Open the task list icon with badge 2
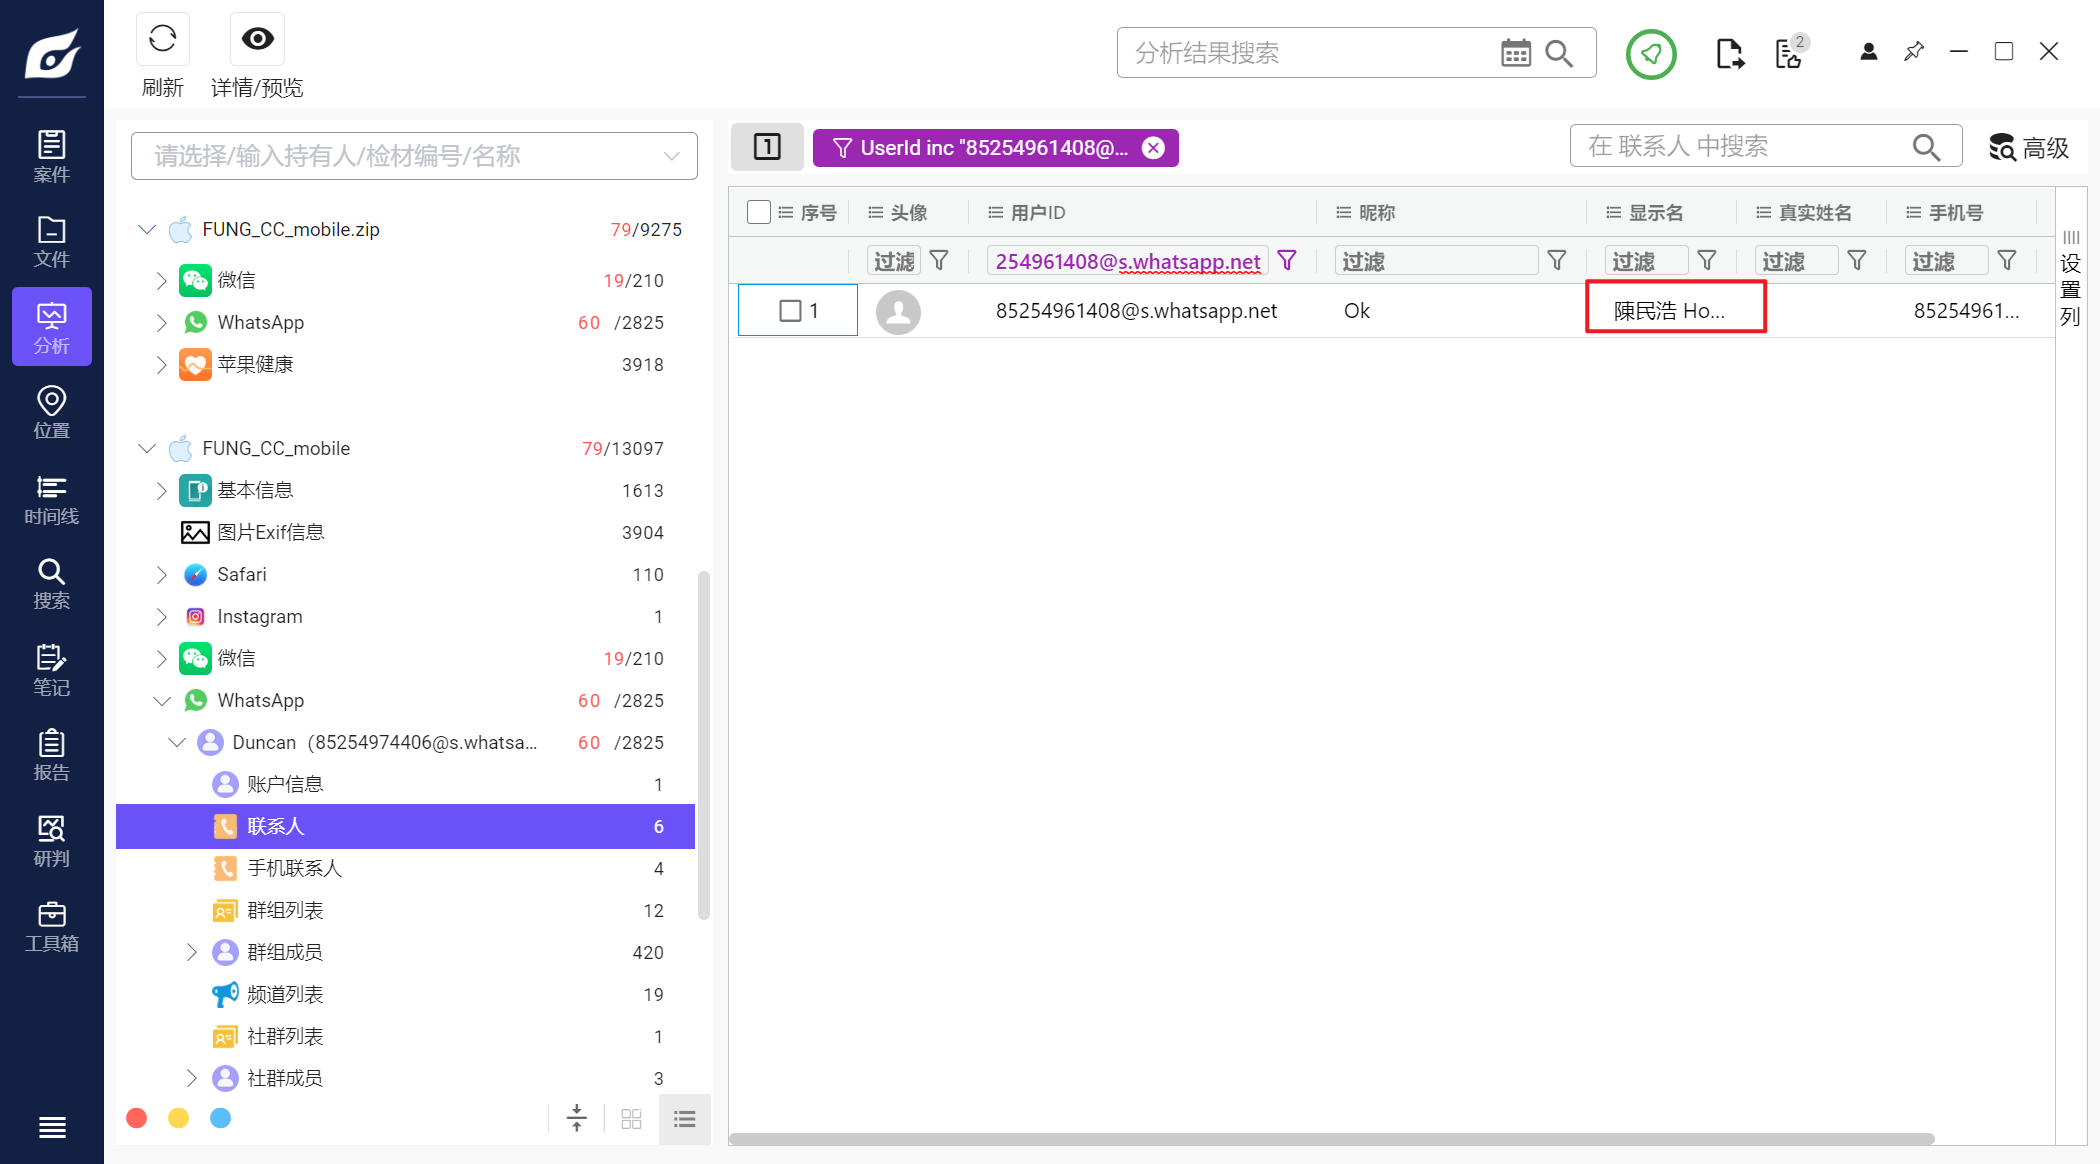Viewport: 2100px width, 1164px height. click(1788, 53)
